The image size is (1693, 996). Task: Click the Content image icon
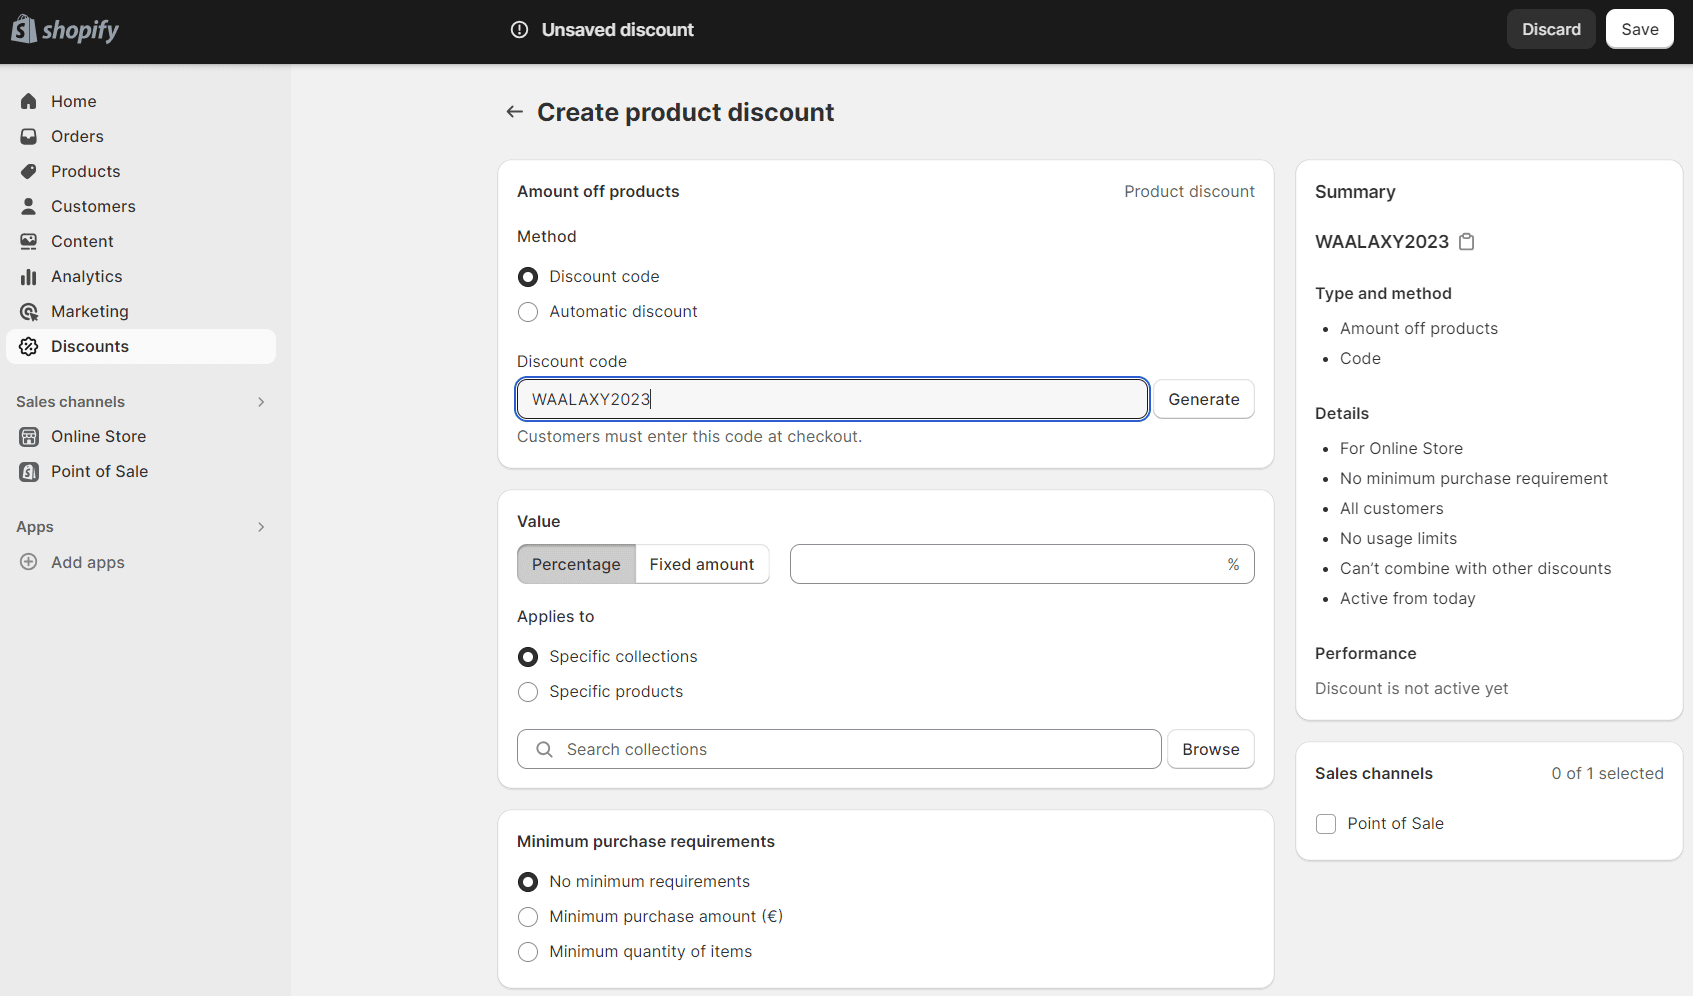click(x=29, y=241)
